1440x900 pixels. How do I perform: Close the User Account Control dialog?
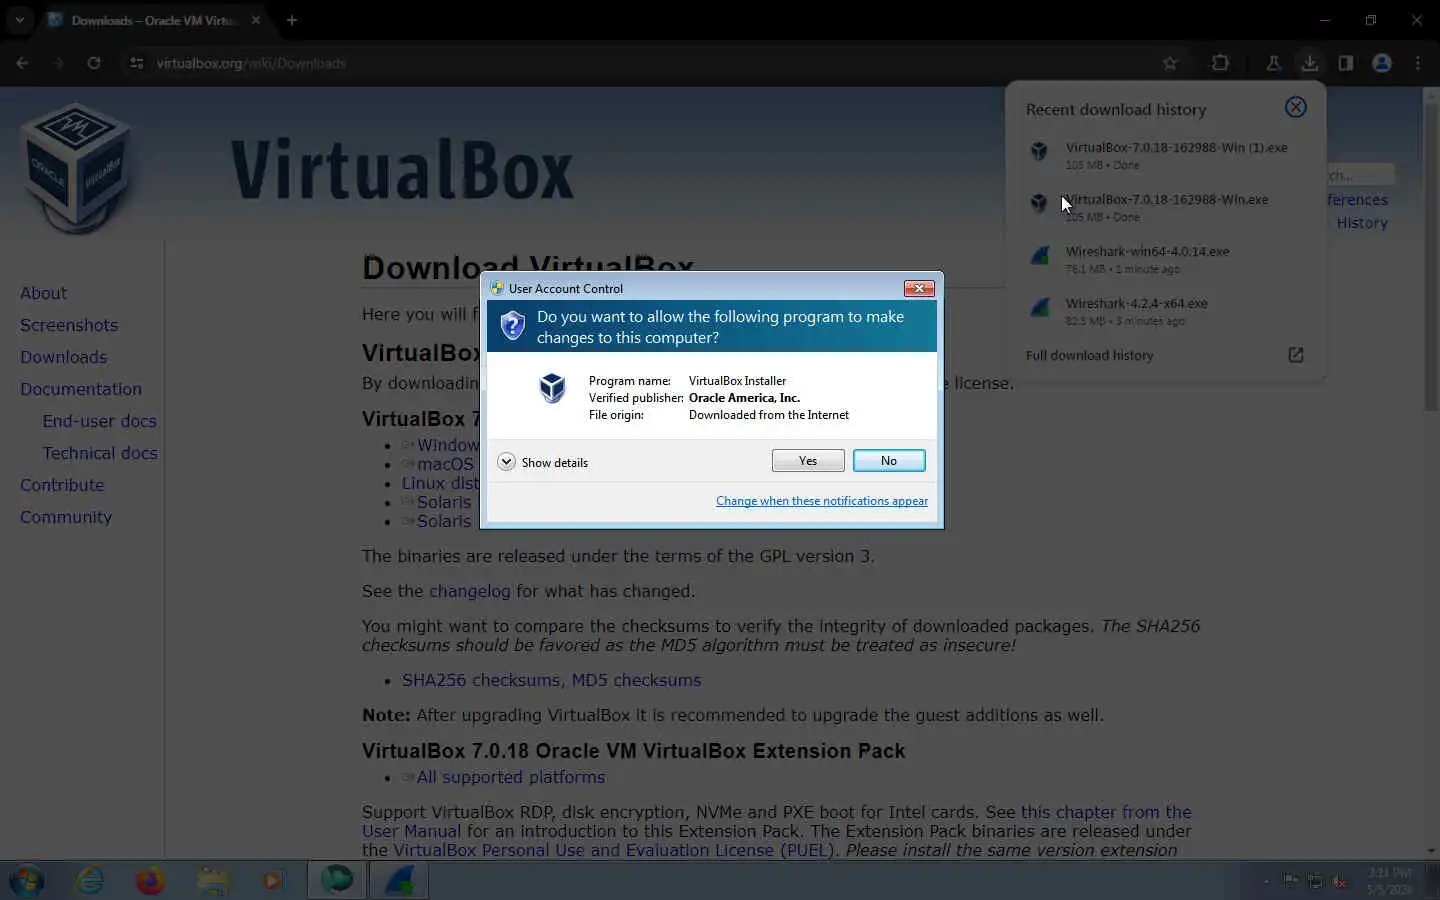point(919,288)
